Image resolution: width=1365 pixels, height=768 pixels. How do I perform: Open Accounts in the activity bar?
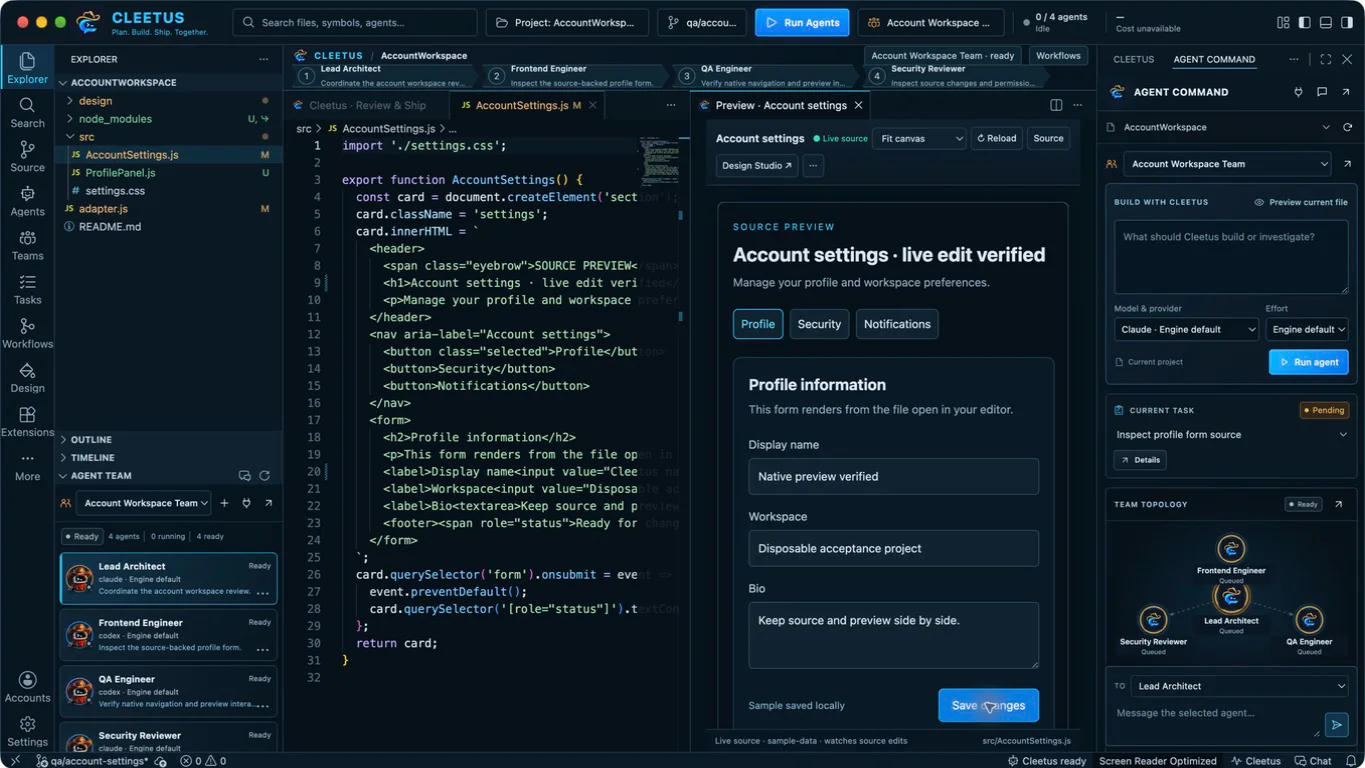[27, 686]
